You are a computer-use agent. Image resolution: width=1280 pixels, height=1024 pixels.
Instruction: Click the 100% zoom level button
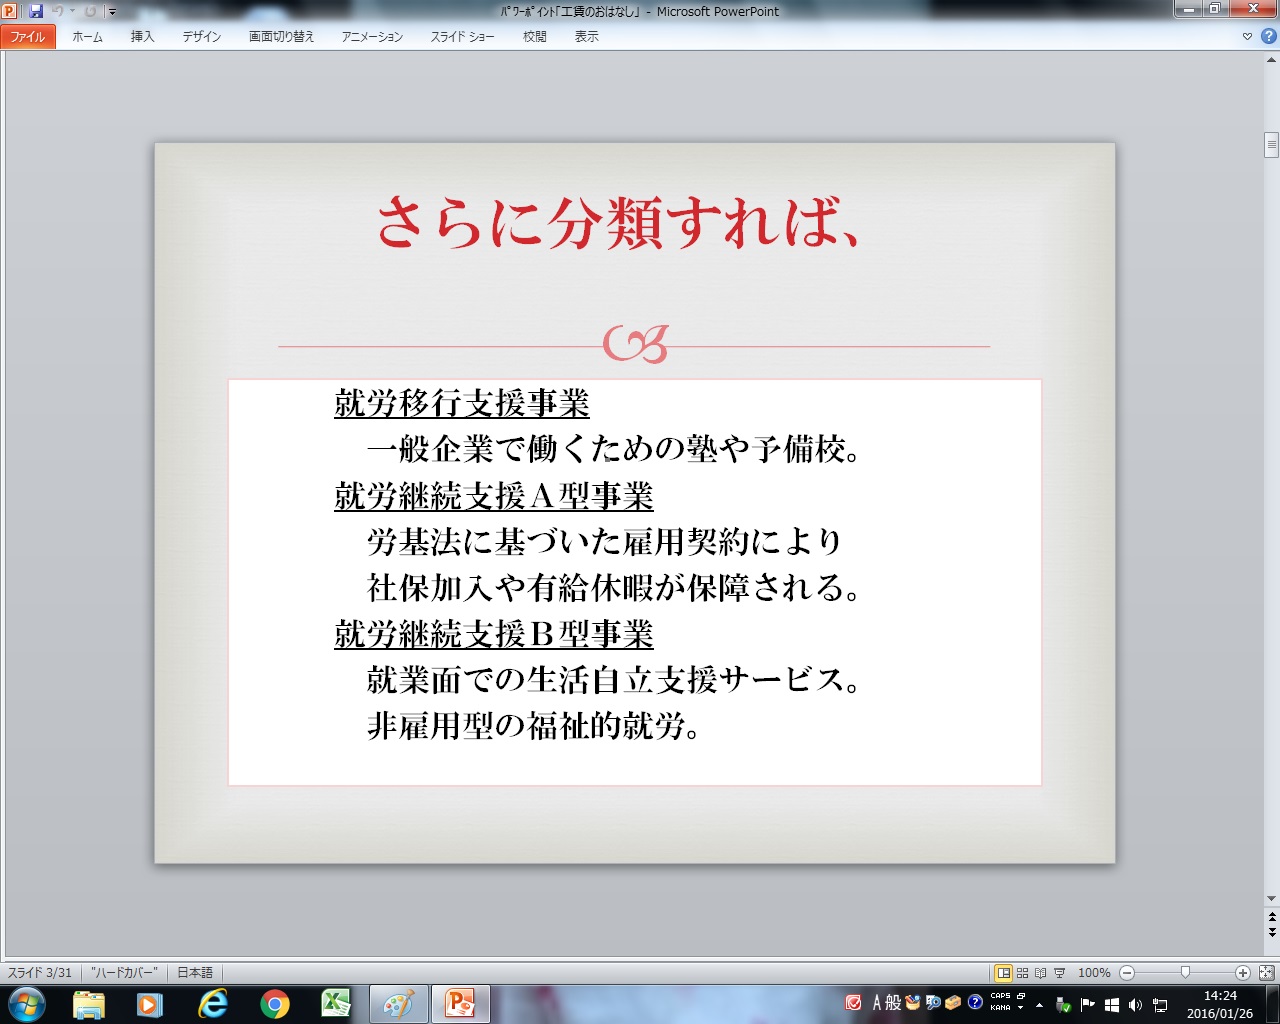click(1094, 973)
